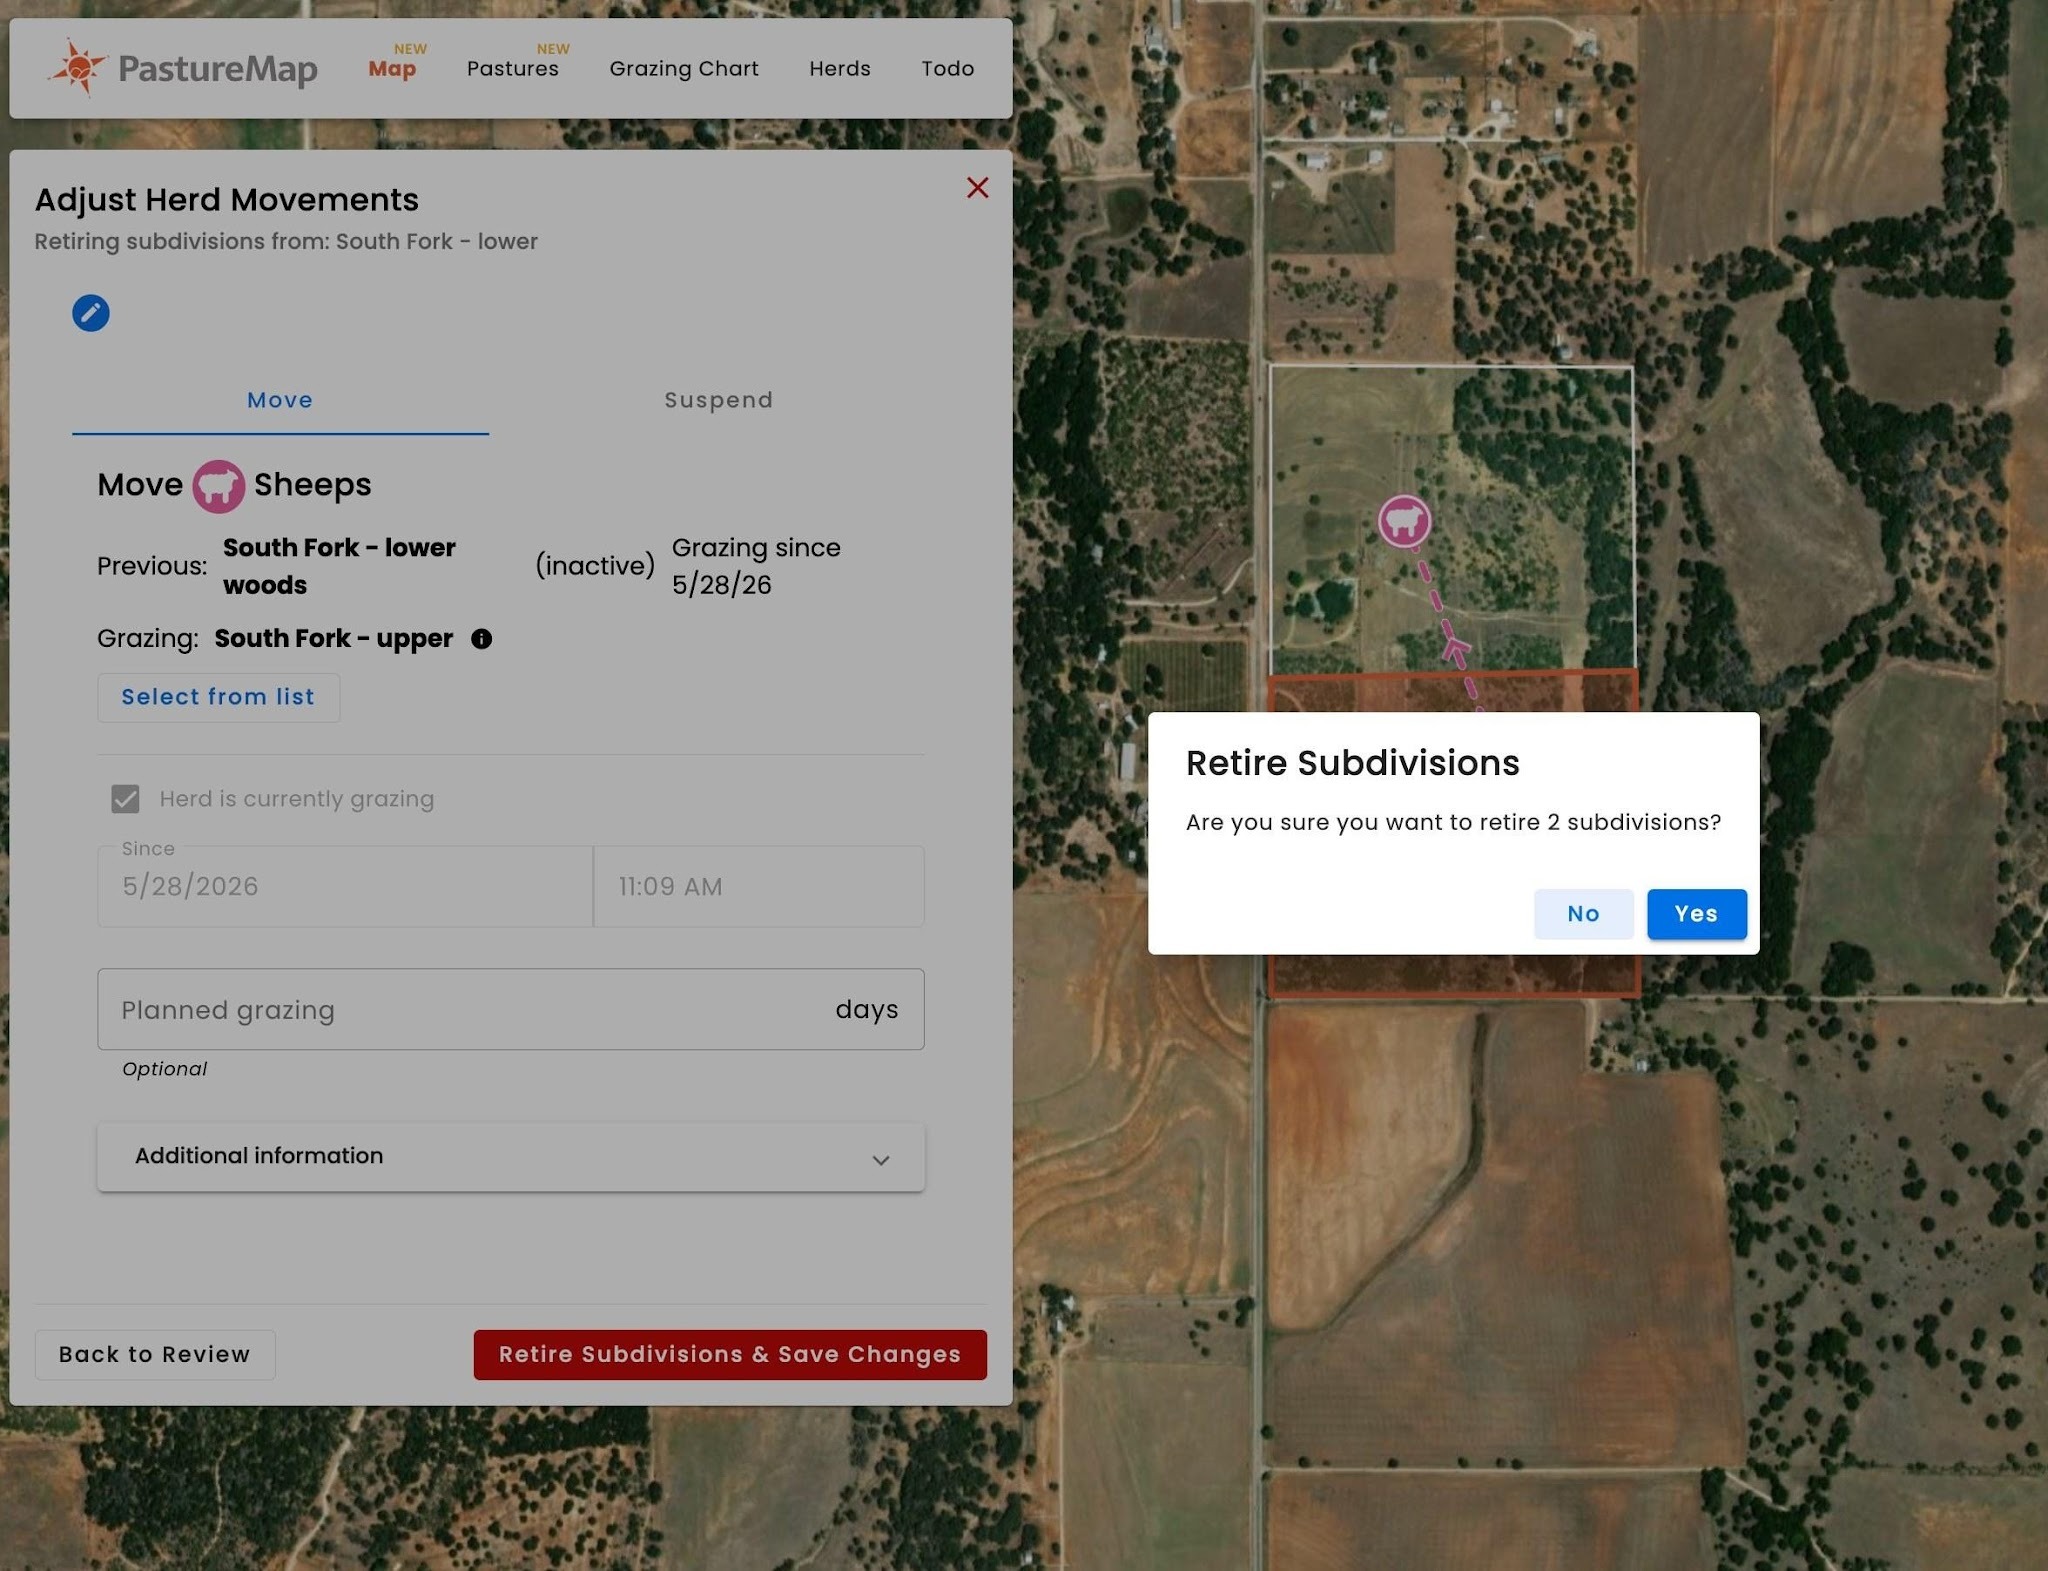
Task: Toggle the Herd is currently grazing checkbox
Action: [x=125, y=799]
